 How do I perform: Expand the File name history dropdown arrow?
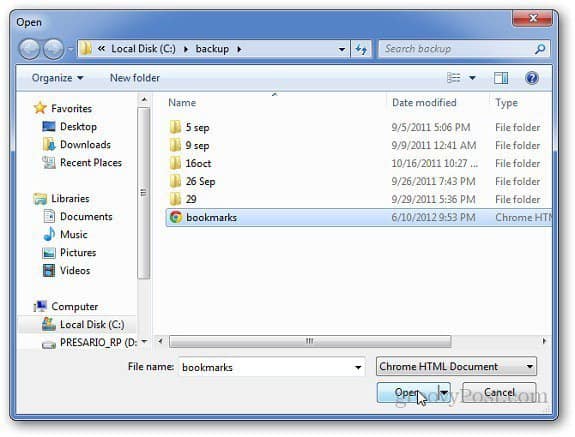pyautogui.click(x=358, y=367)
